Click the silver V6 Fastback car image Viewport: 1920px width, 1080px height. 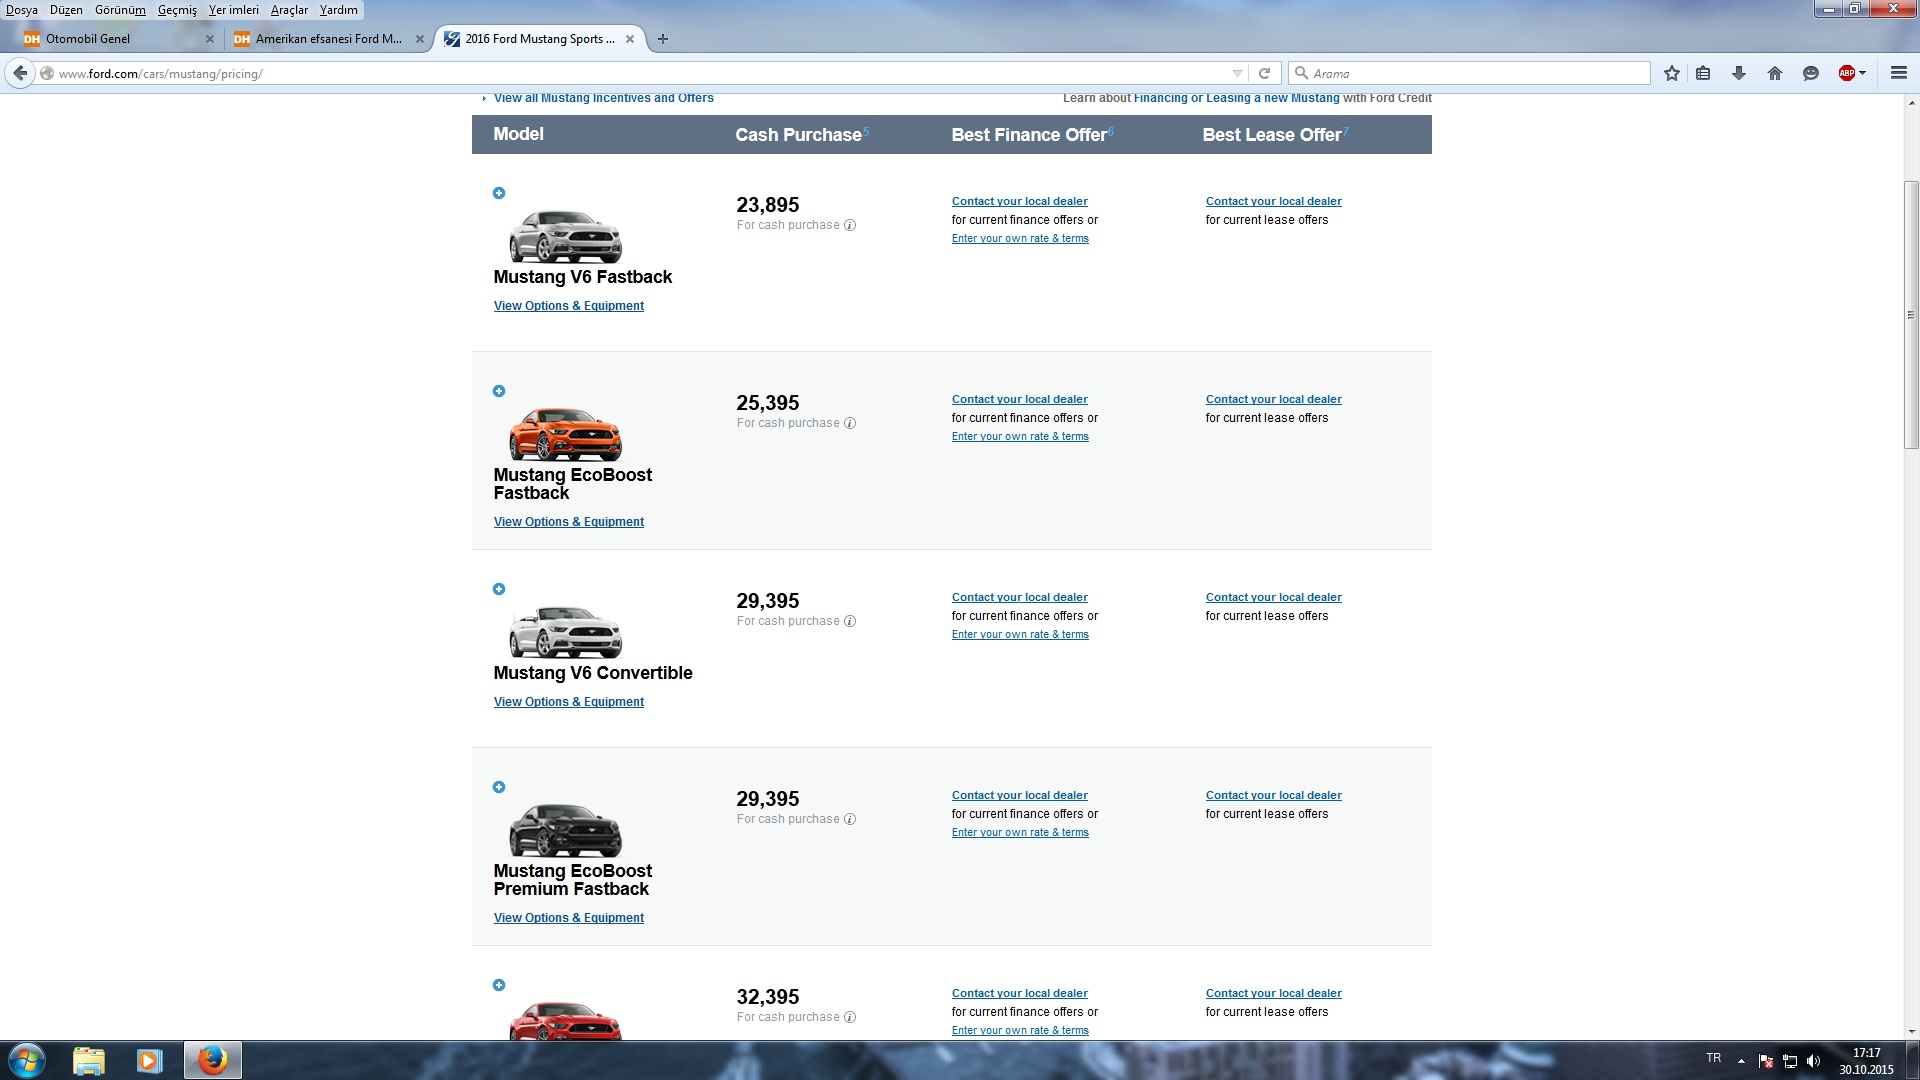pos(565,236)
